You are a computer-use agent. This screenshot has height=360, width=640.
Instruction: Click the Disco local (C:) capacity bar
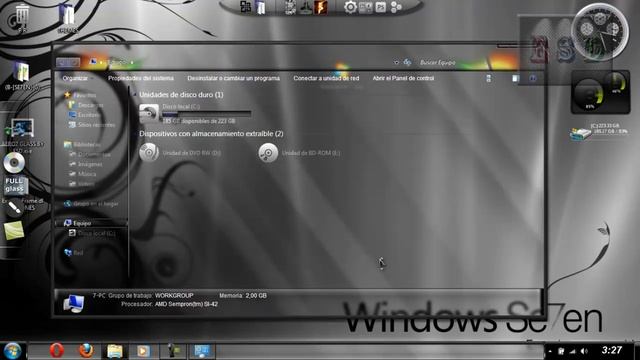pyautogui.click(x=207, y=114)
